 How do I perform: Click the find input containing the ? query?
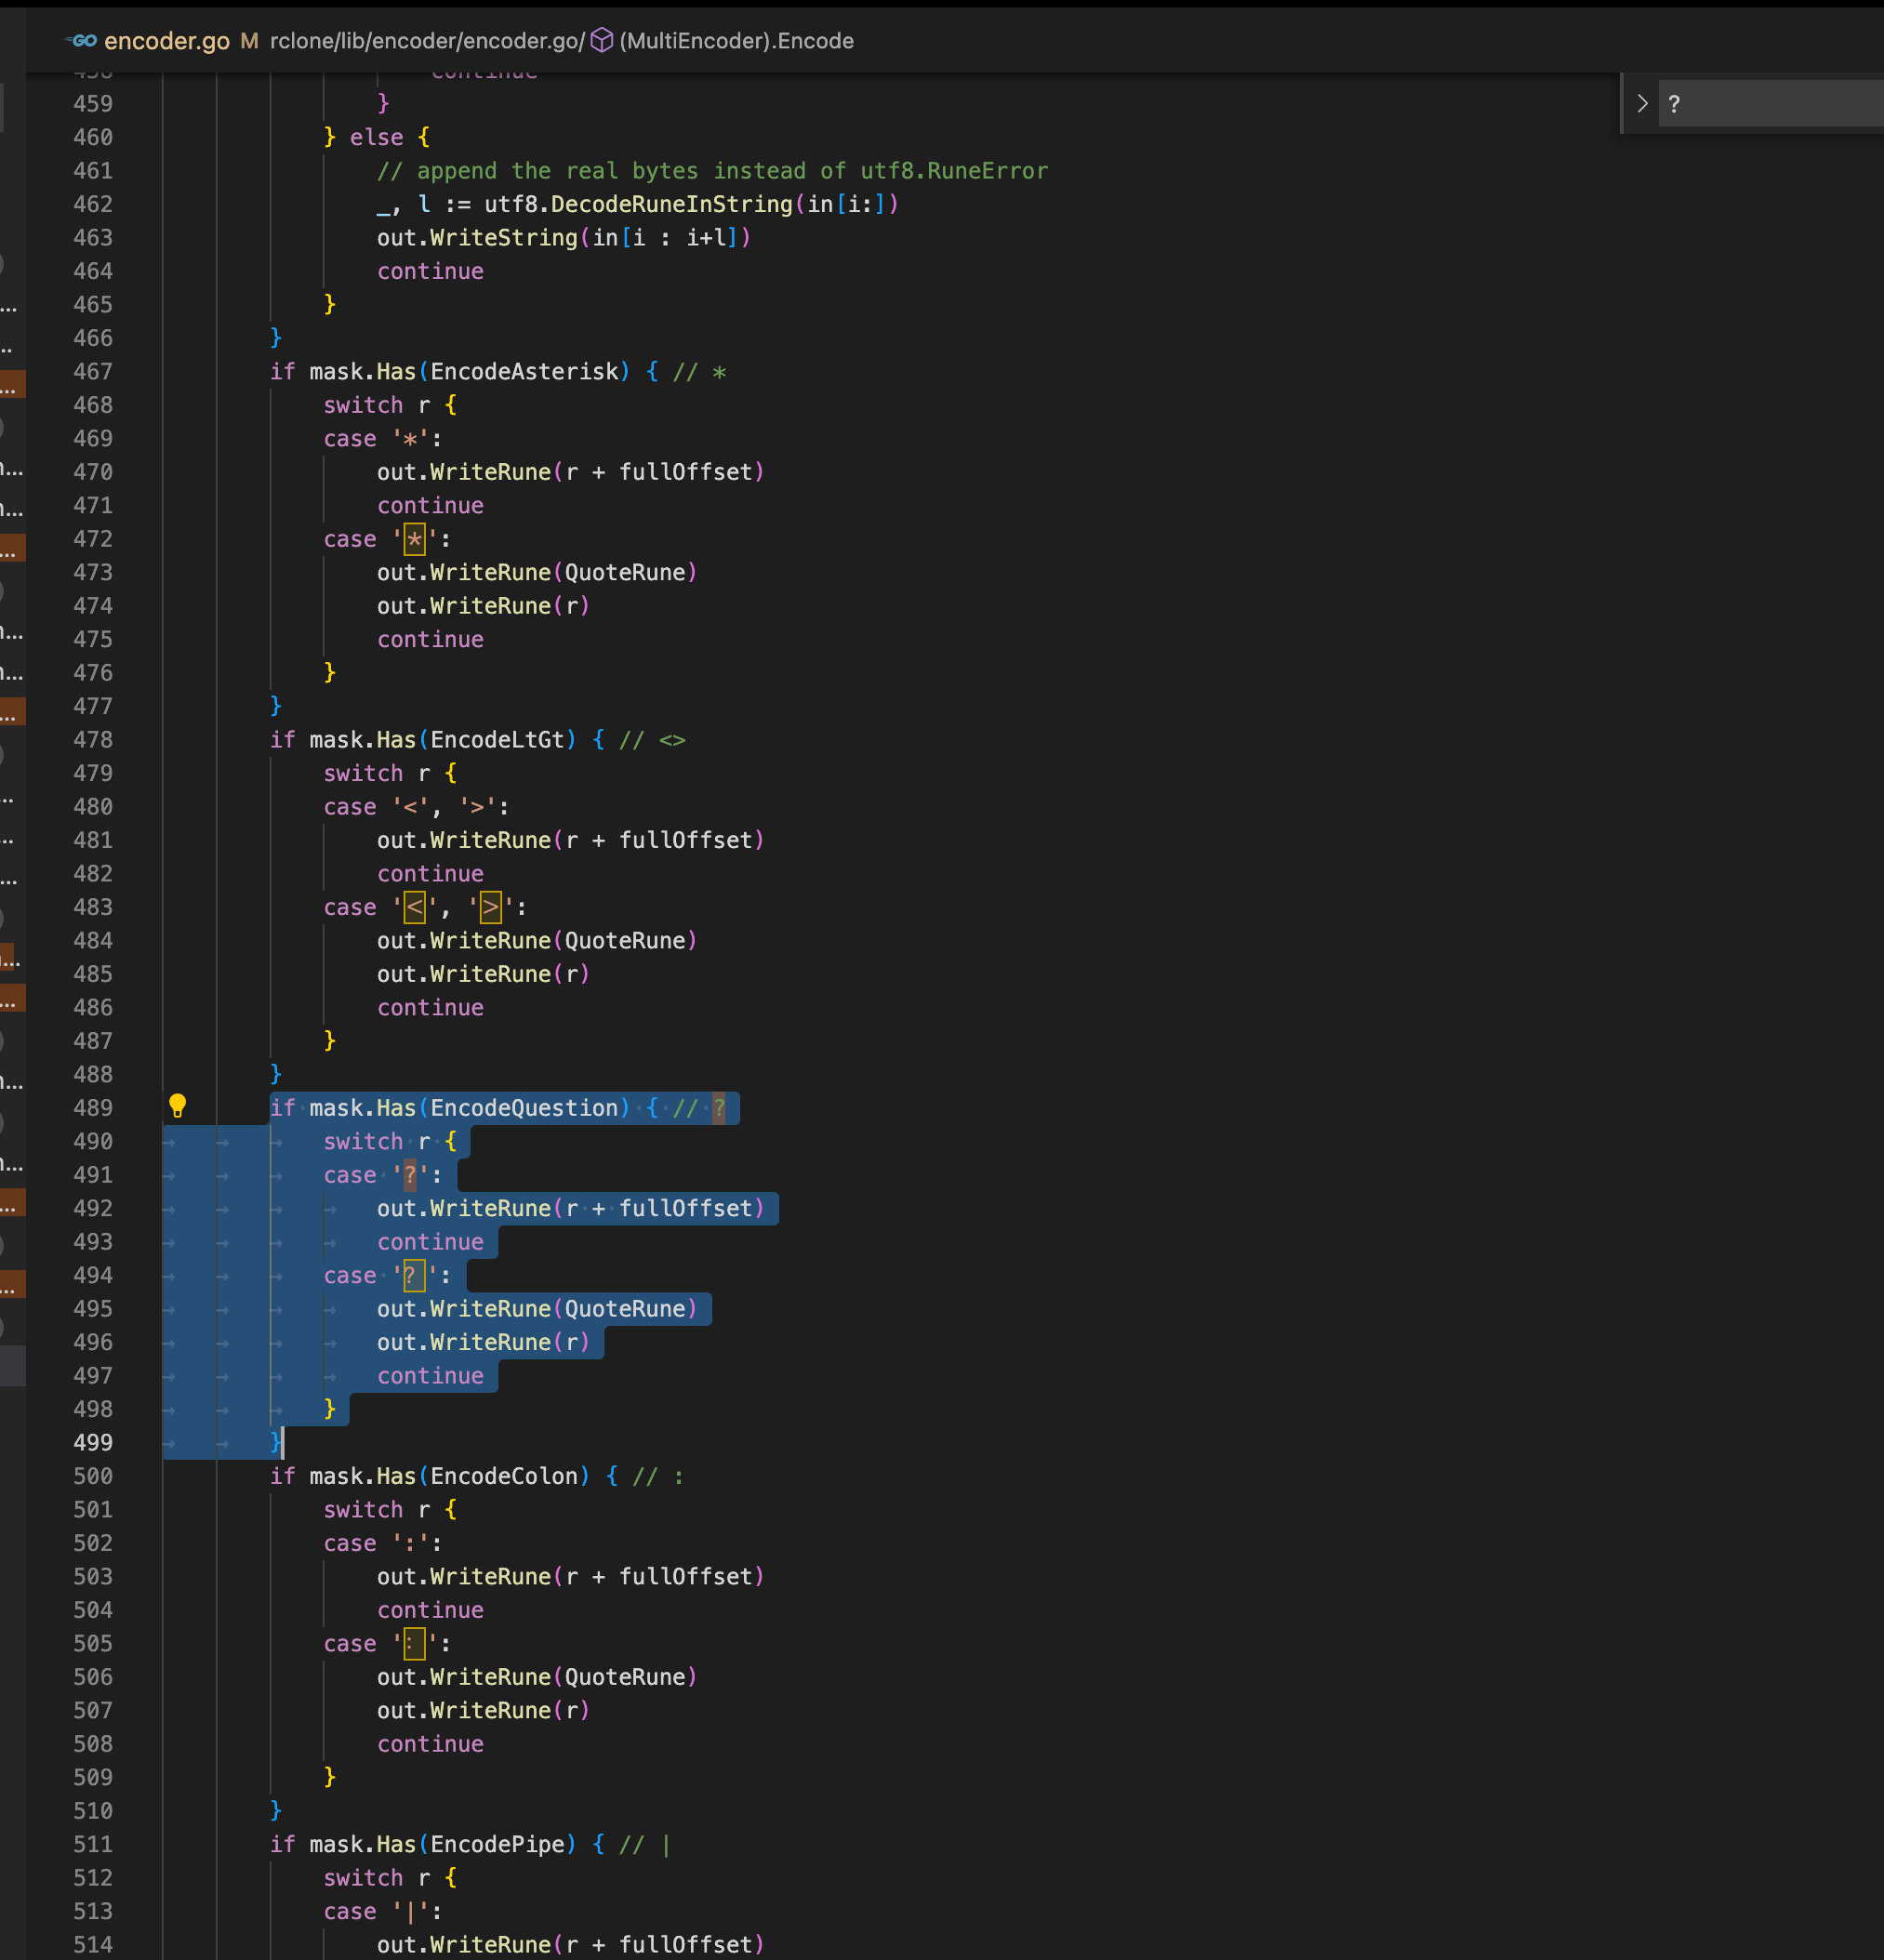coord(1770,103)
